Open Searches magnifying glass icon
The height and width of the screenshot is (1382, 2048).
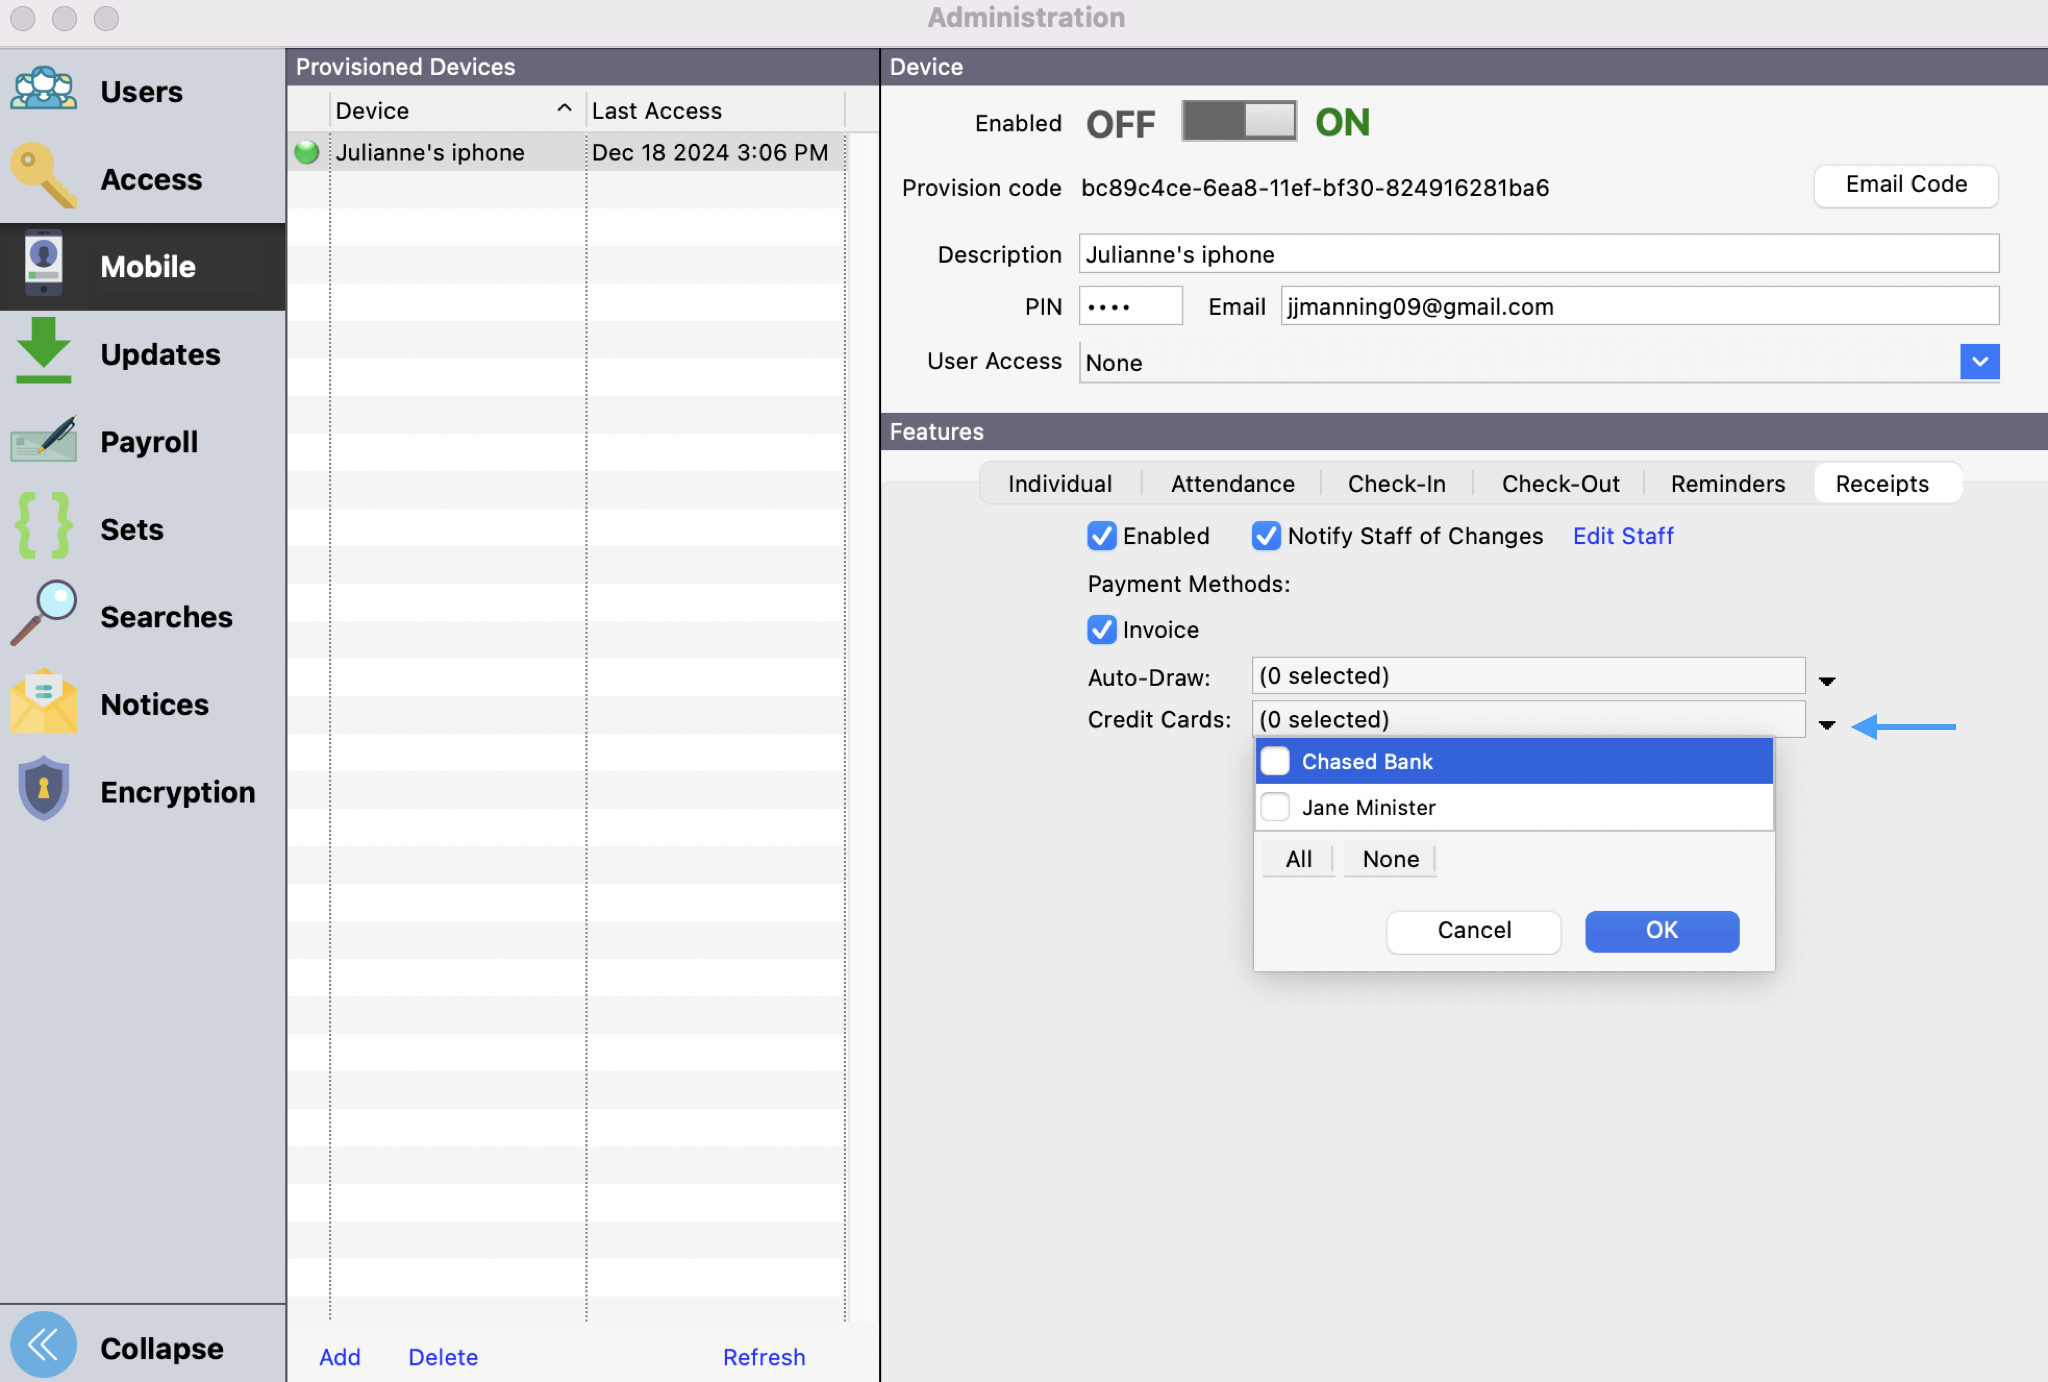pos(43,614)
